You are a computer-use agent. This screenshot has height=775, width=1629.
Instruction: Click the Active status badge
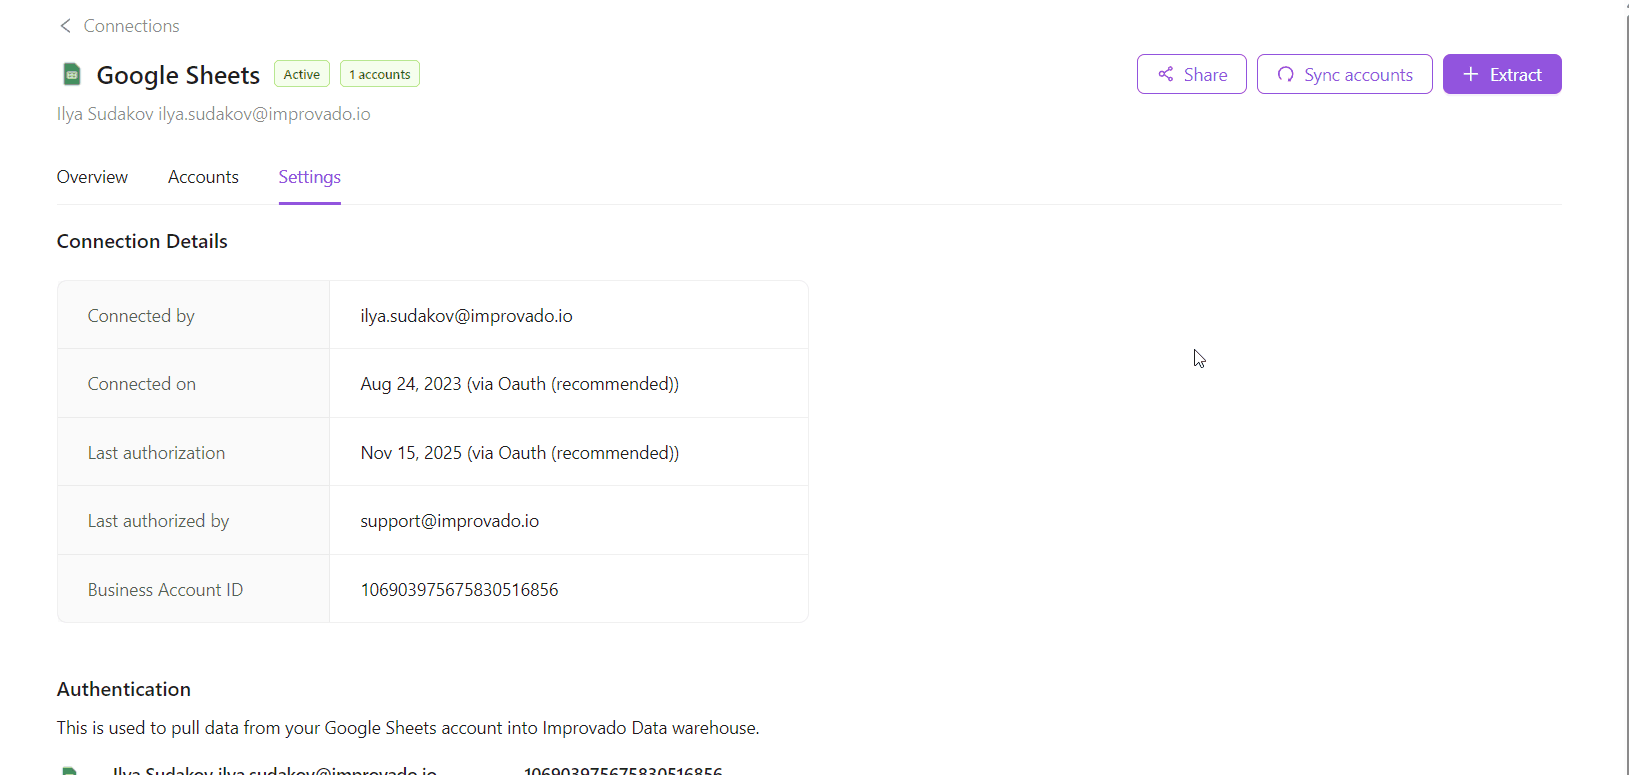click(302, 74)
